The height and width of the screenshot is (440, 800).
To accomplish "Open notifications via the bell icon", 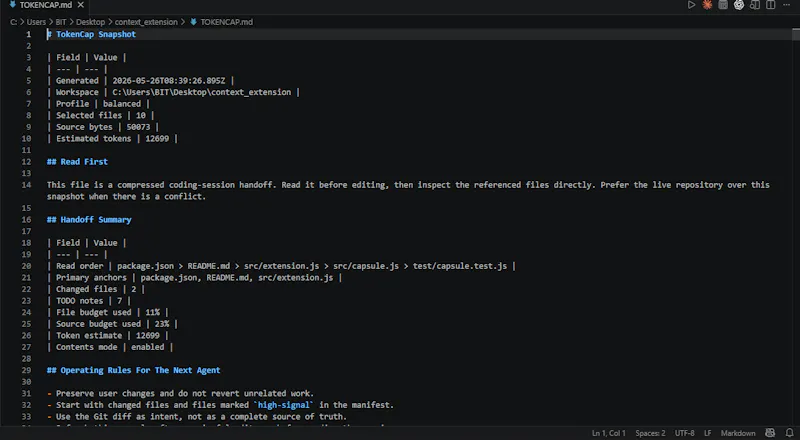I will (x=789, y=433).
